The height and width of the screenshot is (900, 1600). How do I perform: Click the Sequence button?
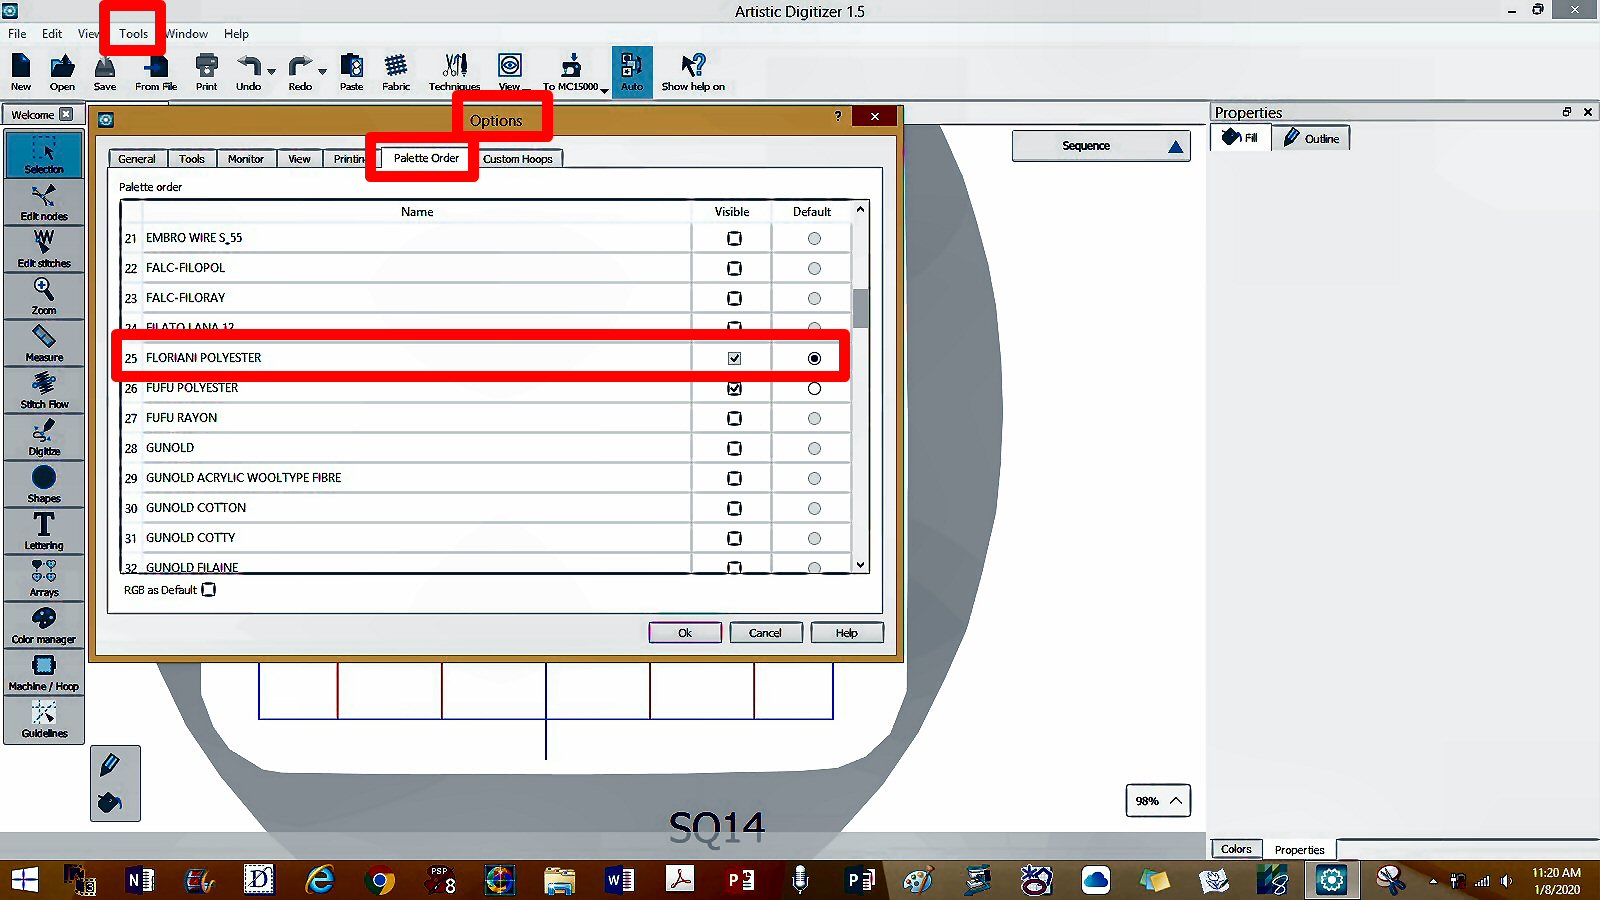tap(1101, 146)
